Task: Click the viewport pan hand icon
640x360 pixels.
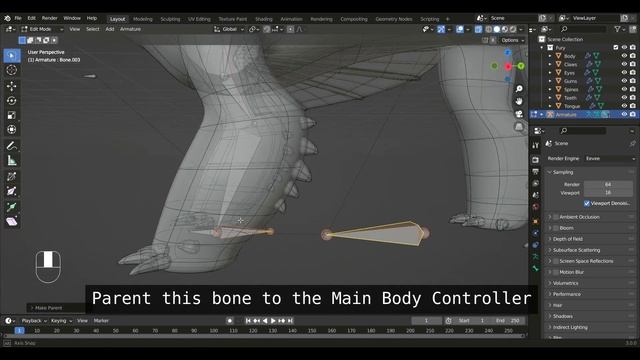Action: click(x=519, y=101)
